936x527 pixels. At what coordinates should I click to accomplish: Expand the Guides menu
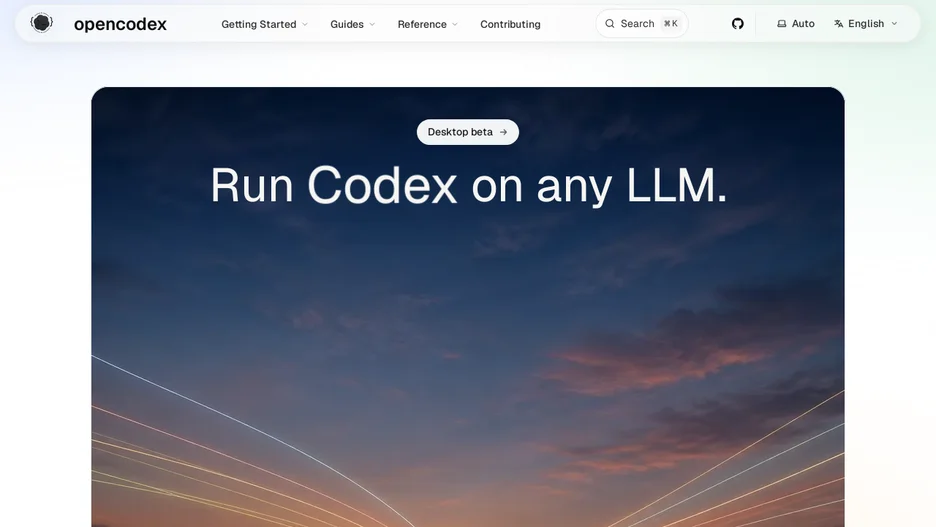coord(352,24)
